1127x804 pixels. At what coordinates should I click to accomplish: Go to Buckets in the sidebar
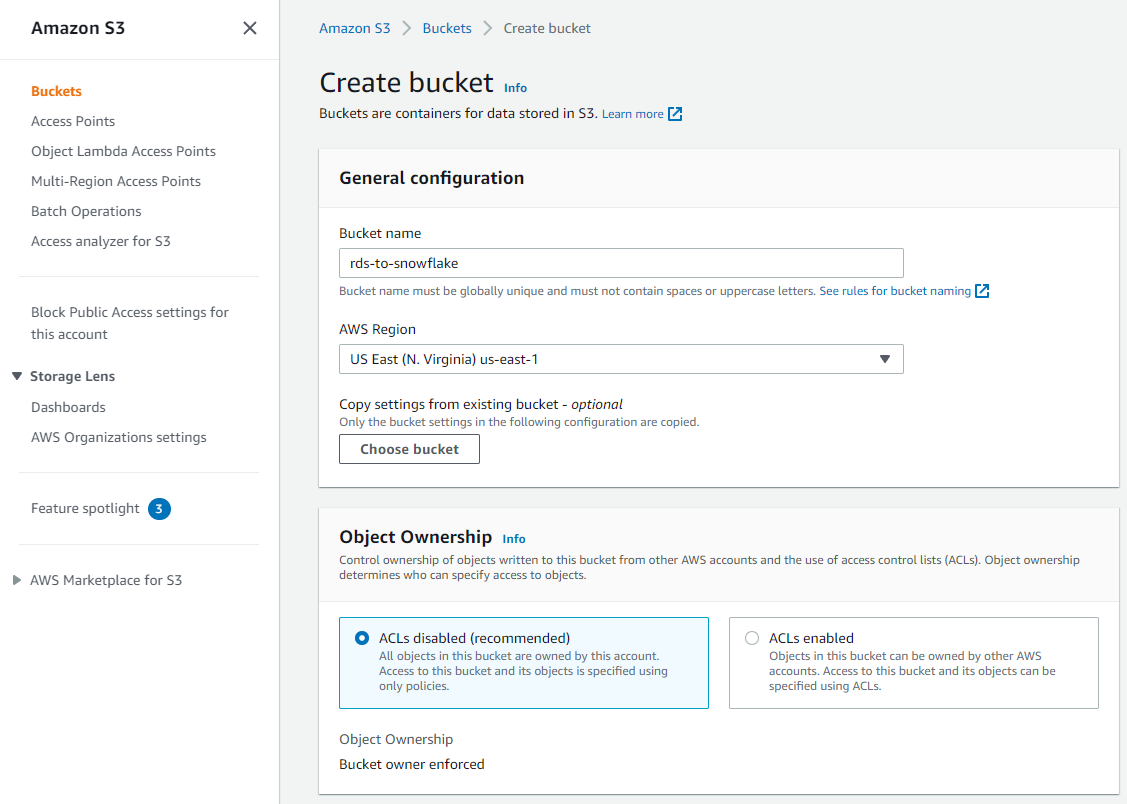pyautogui.click(x=56, y=91)
